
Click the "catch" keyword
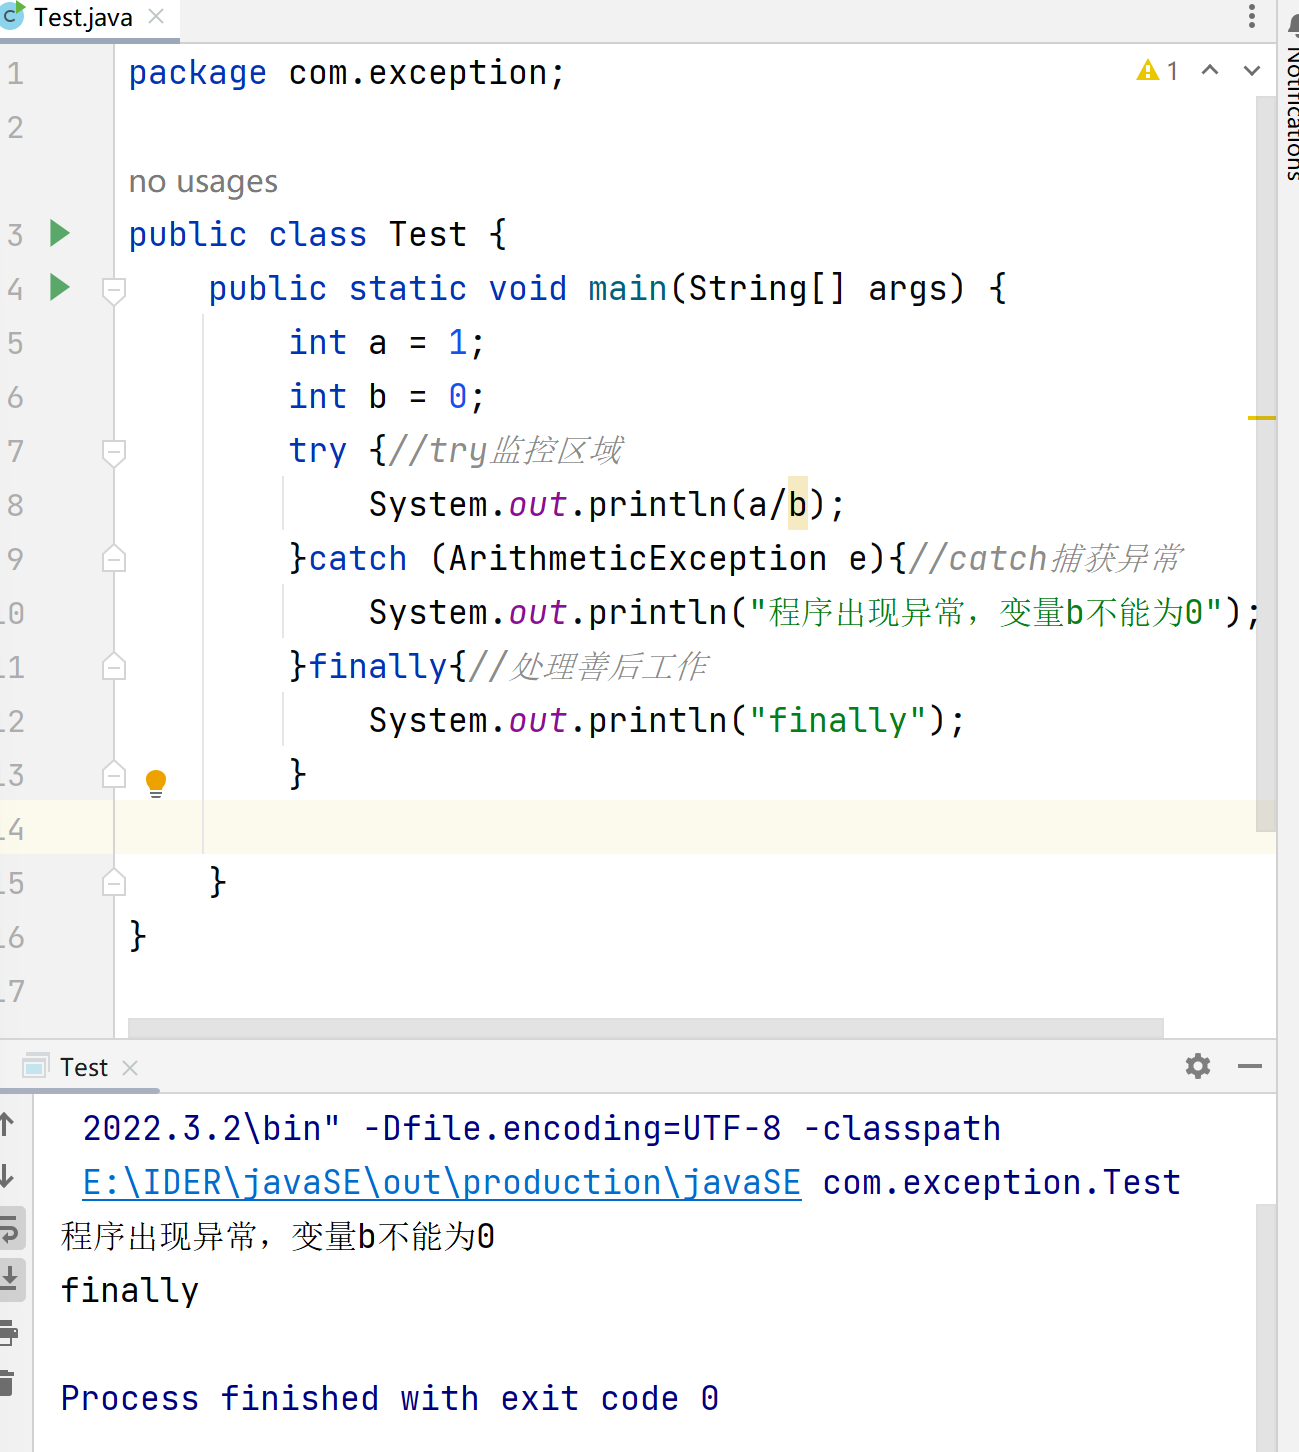[x=358, y=558]
